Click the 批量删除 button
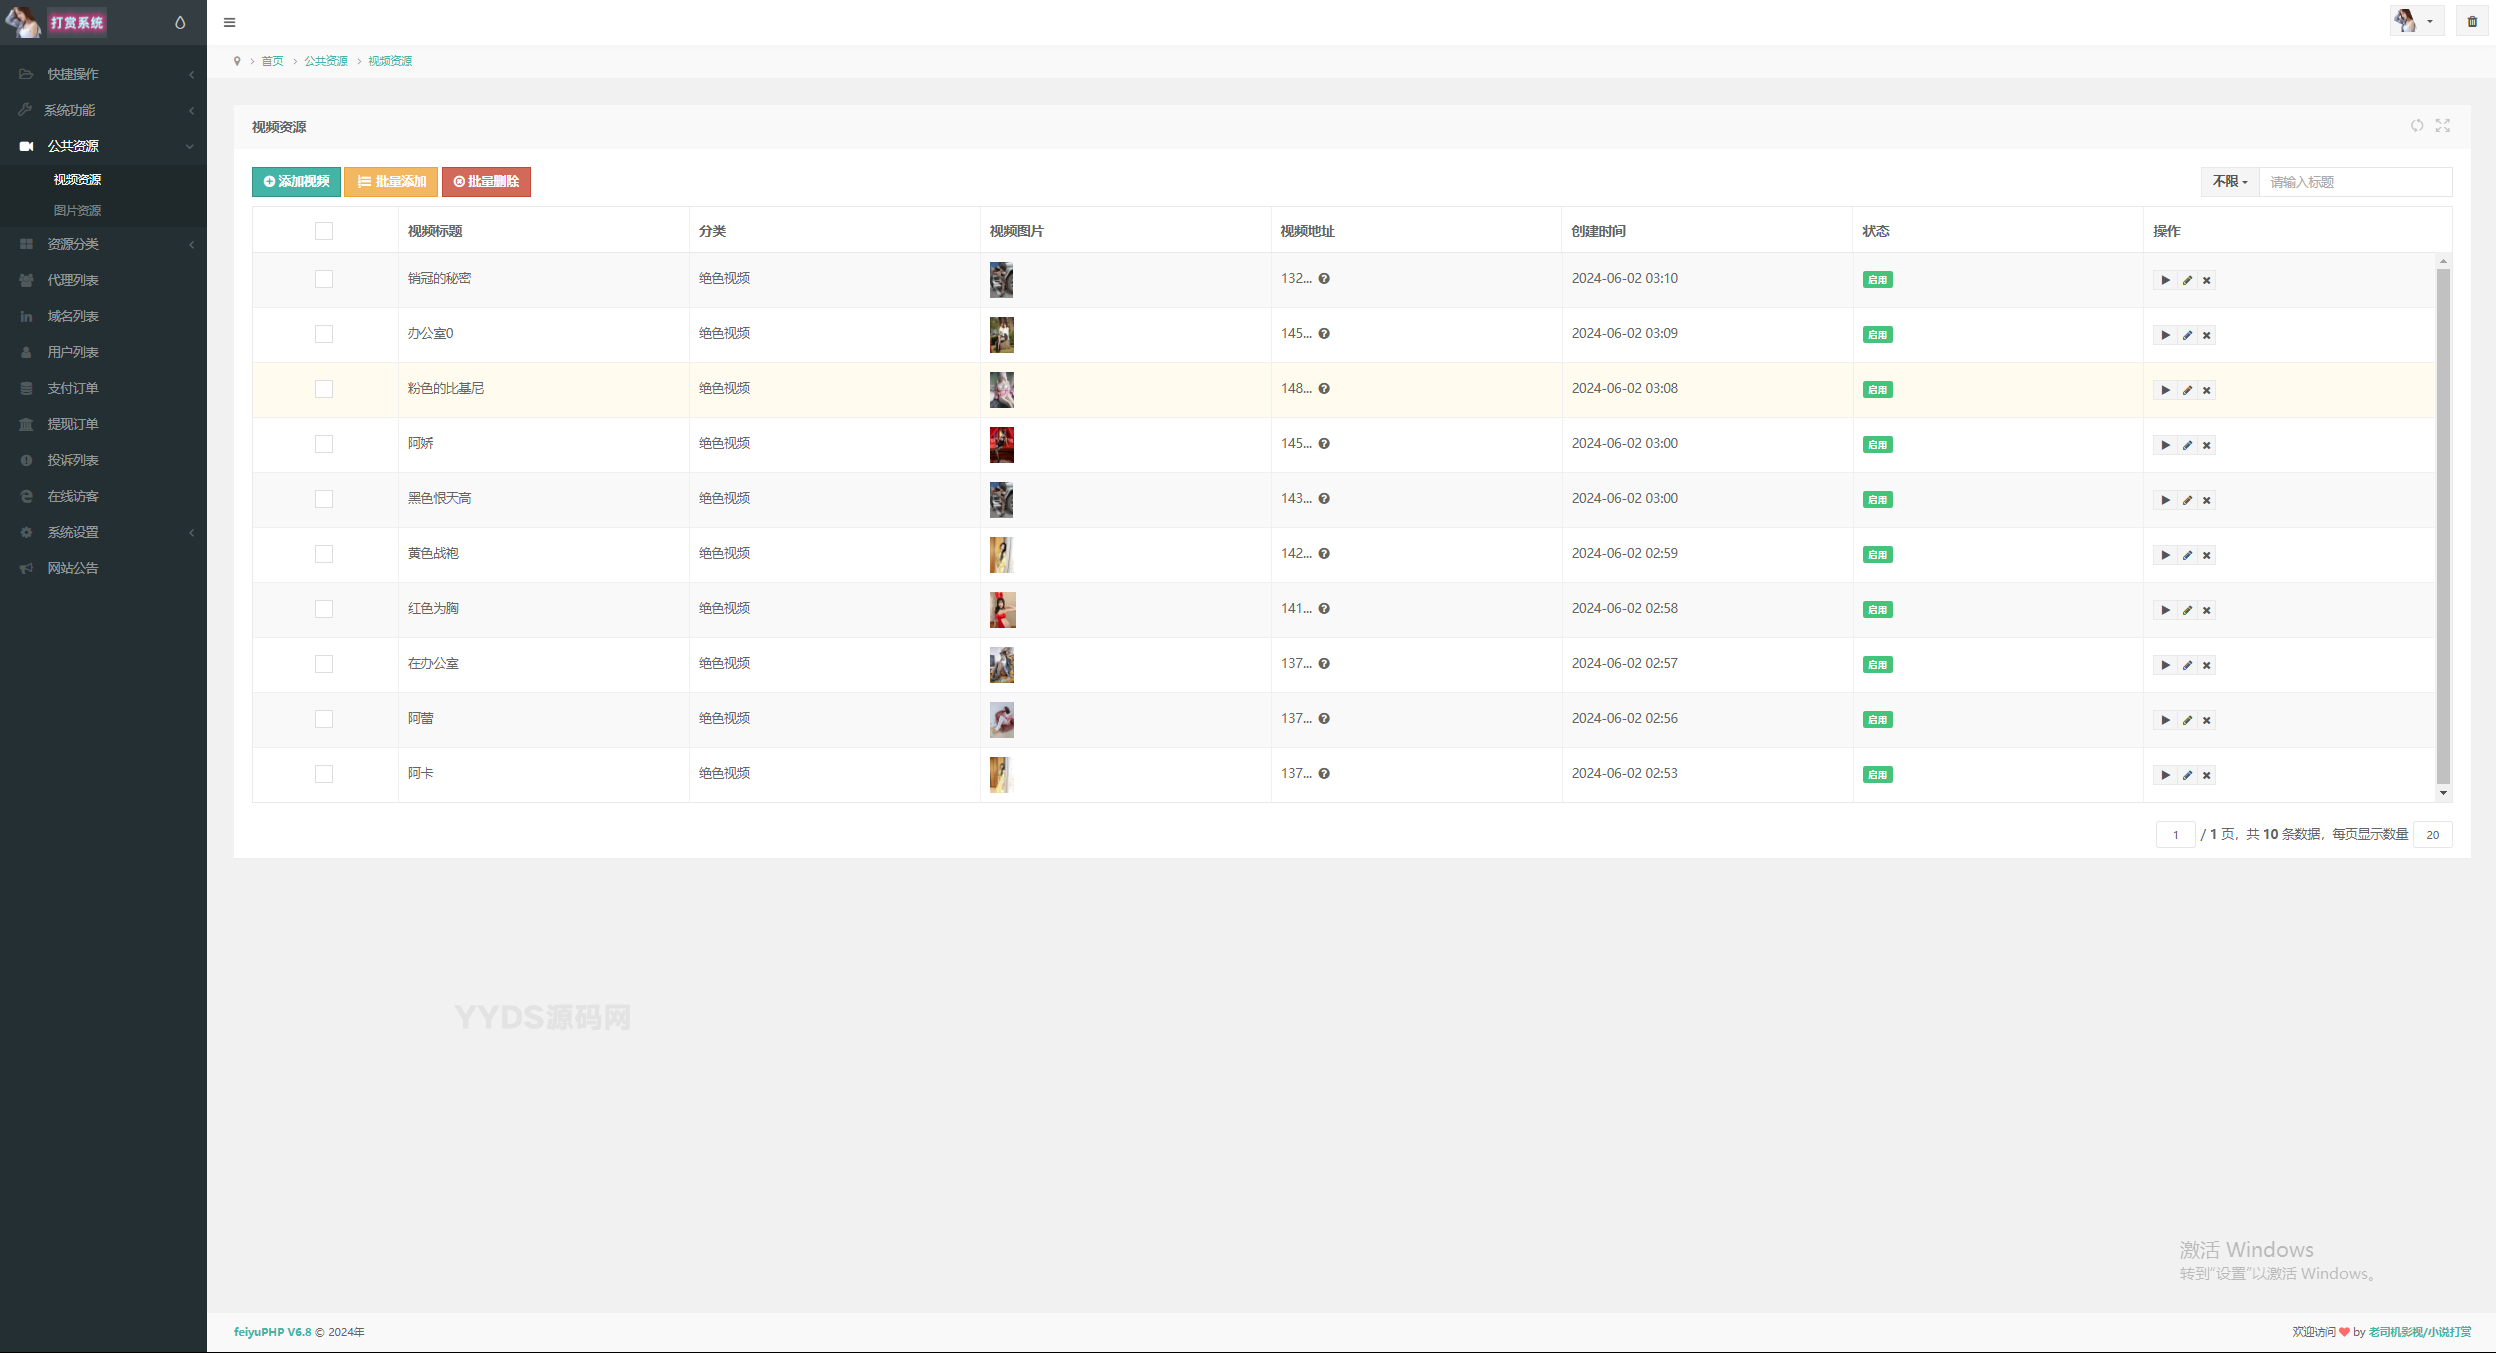 tap(486, 182)
